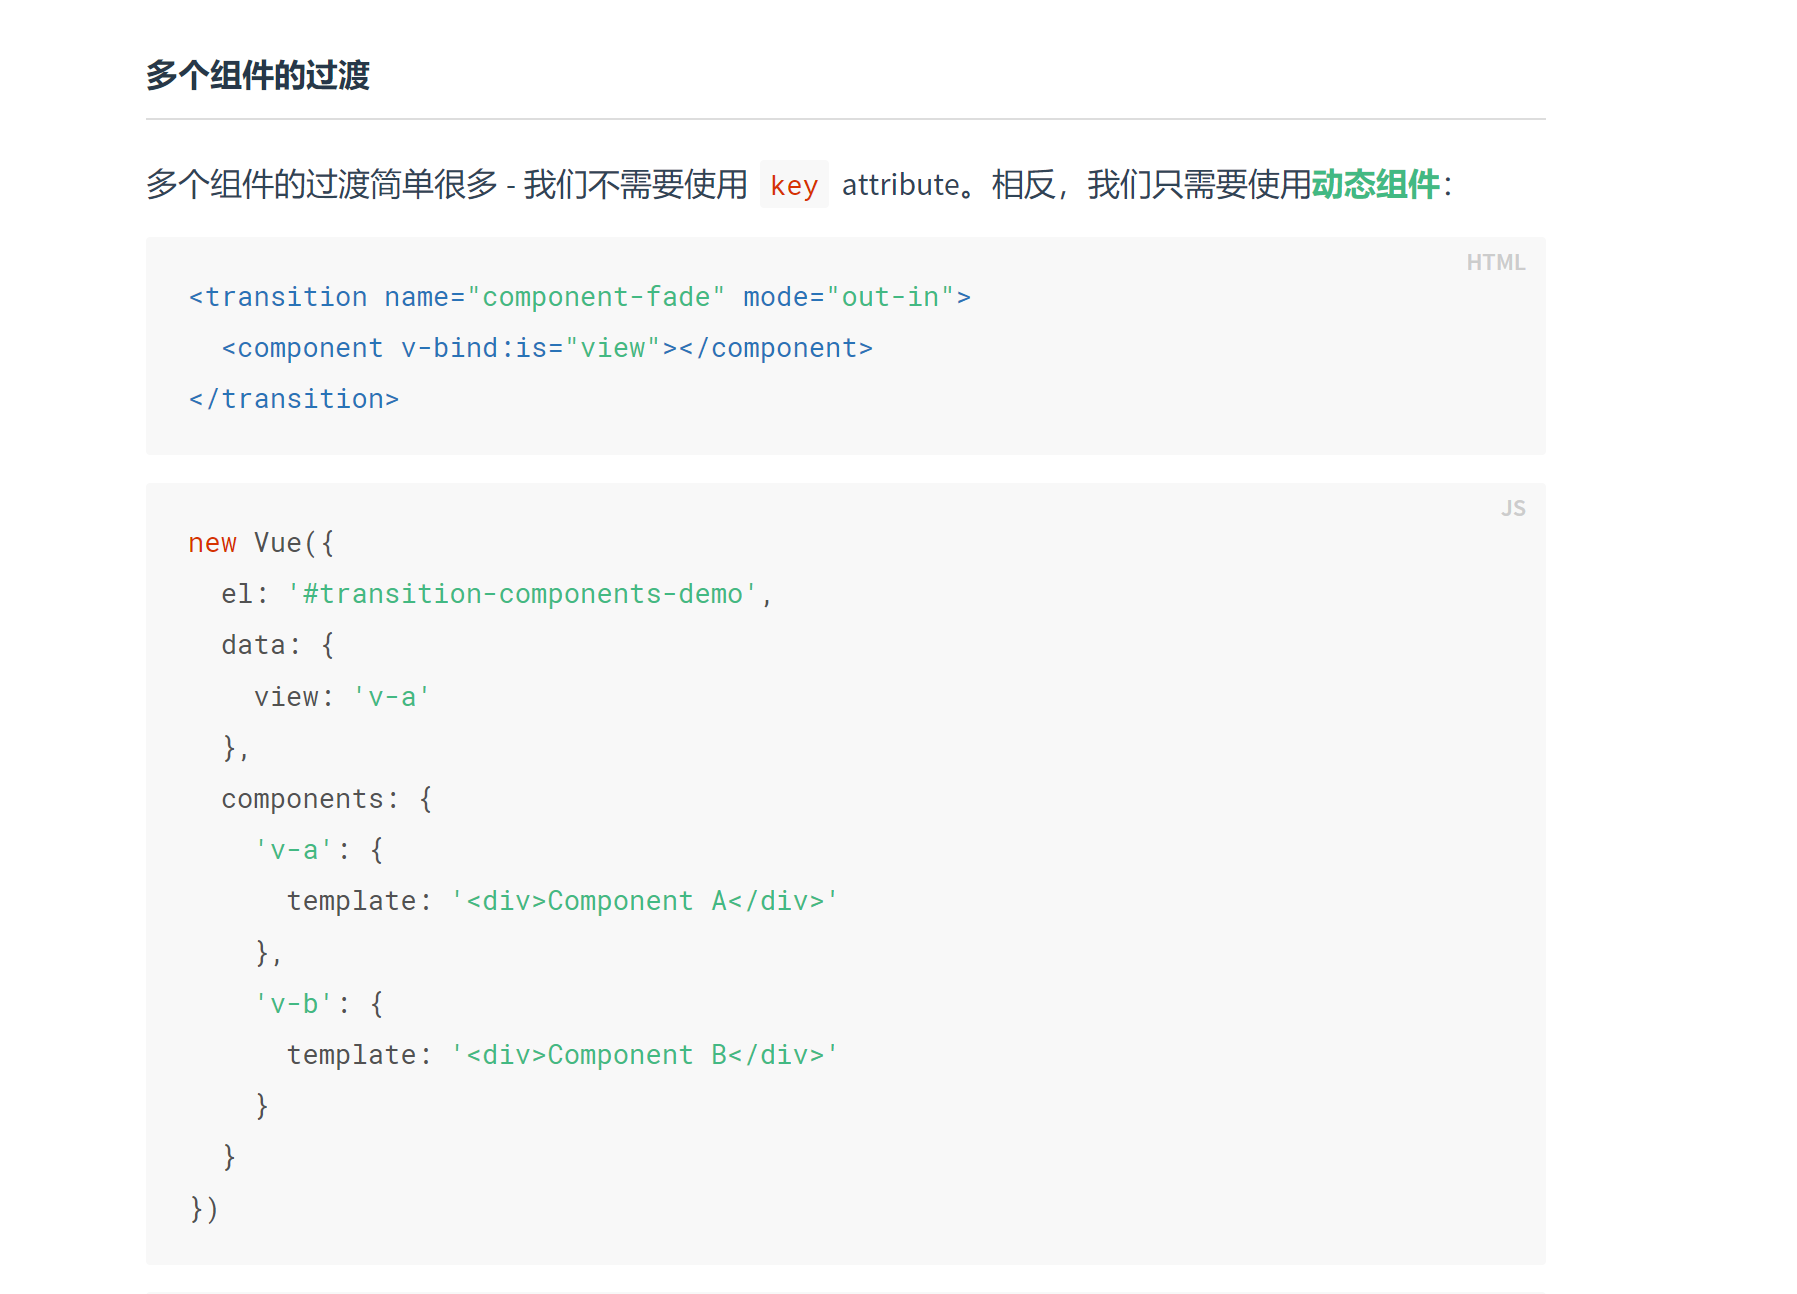Click the "component-fade" name attribute value

(x=596, y=297)
